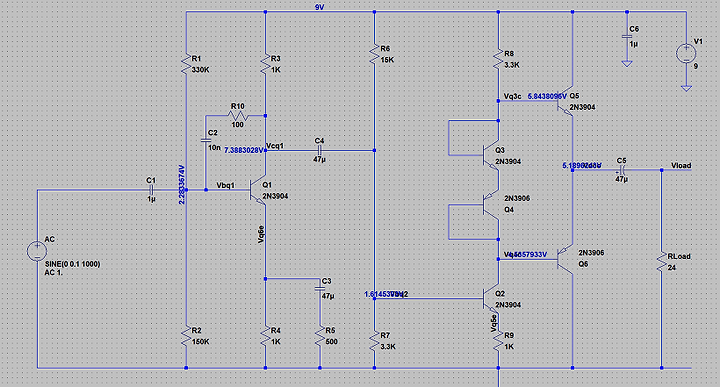Click the 2N3904 model label of Q1
The width and height of the screenshot is (720, 387).
275,196
